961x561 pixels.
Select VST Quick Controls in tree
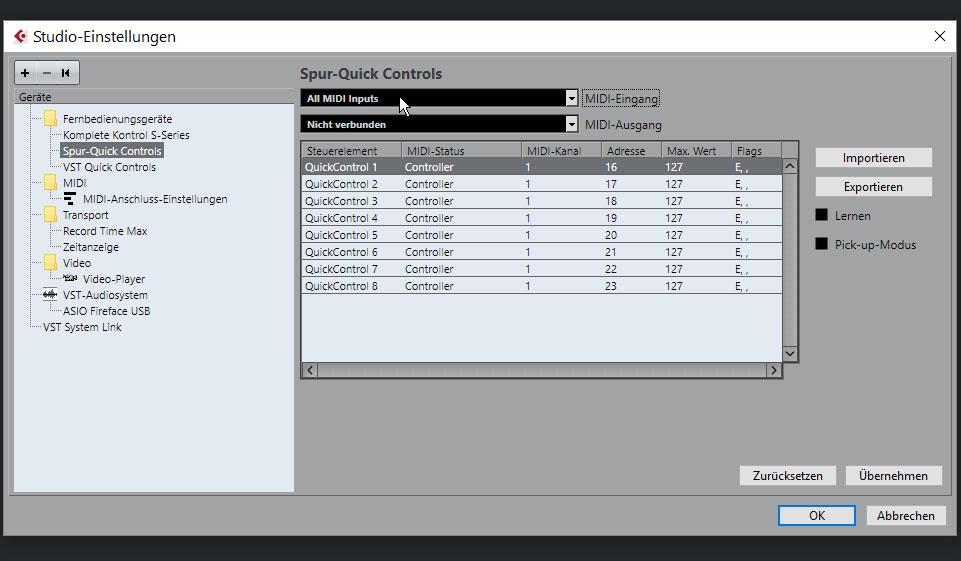click(x=109, y=167)
